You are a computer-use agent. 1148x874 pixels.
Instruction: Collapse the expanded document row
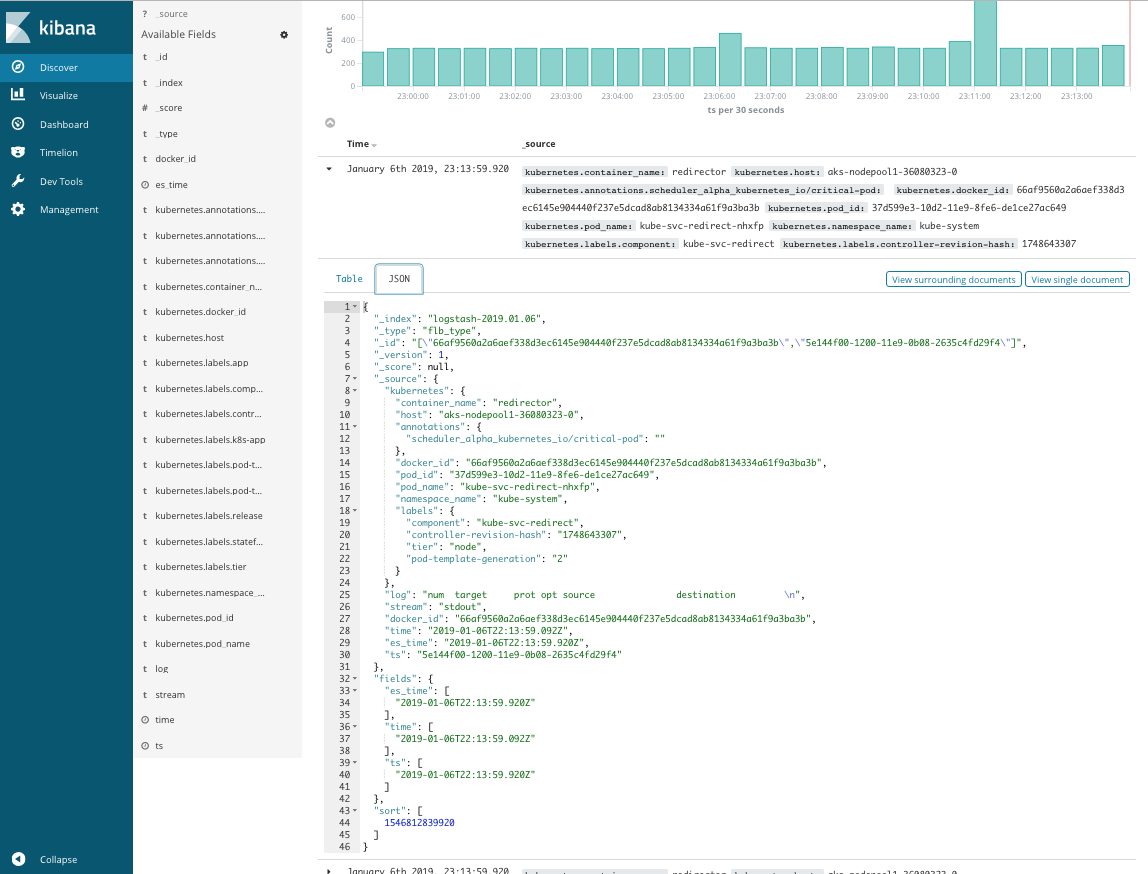tap(329, 169)
